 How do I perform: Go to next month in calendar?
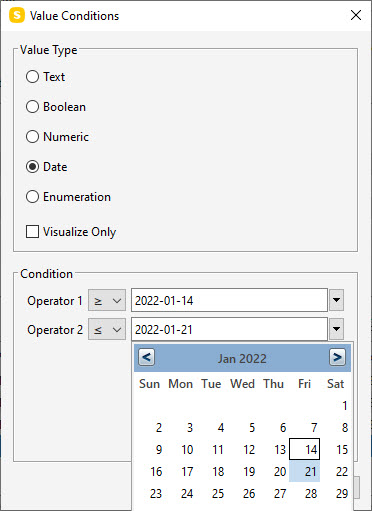337,357
